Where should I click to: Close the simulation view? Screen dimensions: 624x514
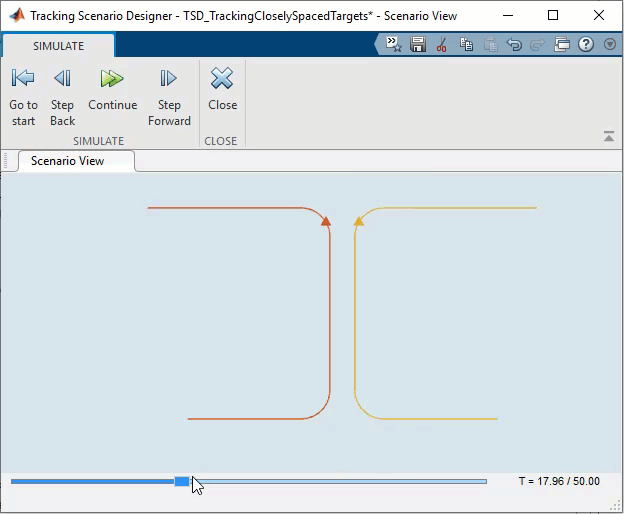pos(222,90)
